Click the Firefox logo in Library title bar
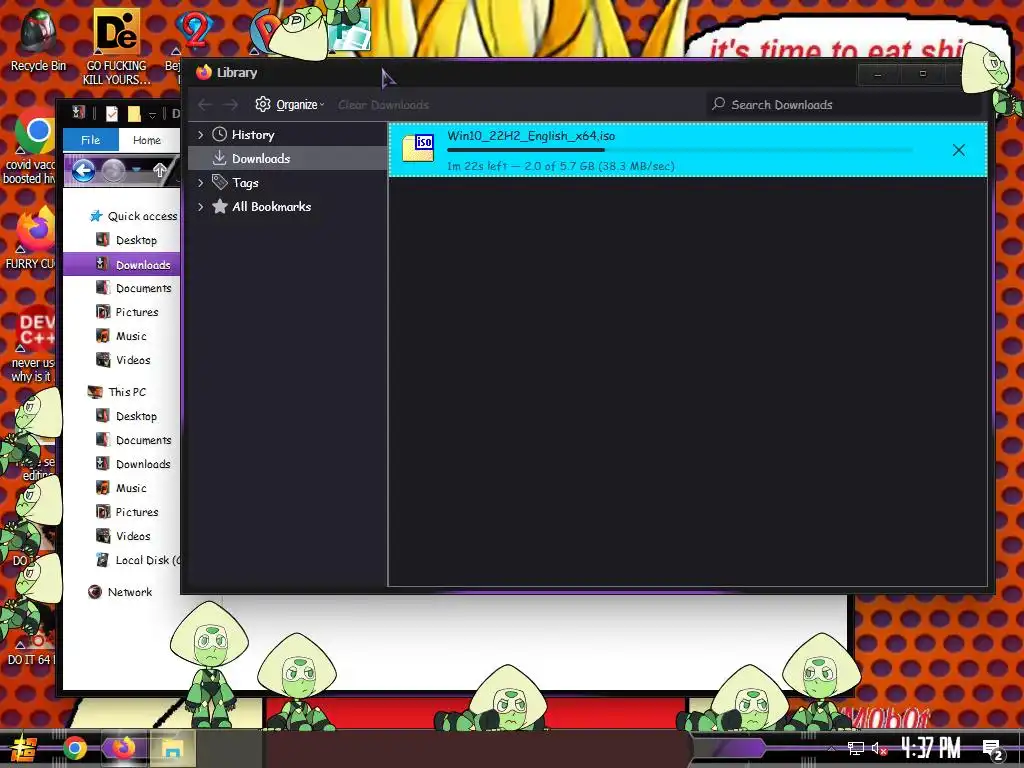Viewport: 1024px width, 768px height. [x=204, y=72]
